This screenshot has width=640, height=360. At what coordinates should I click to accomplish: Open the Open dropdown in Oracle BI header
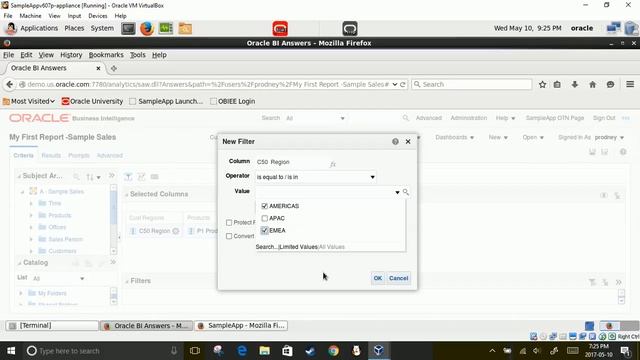coord(533,138)
